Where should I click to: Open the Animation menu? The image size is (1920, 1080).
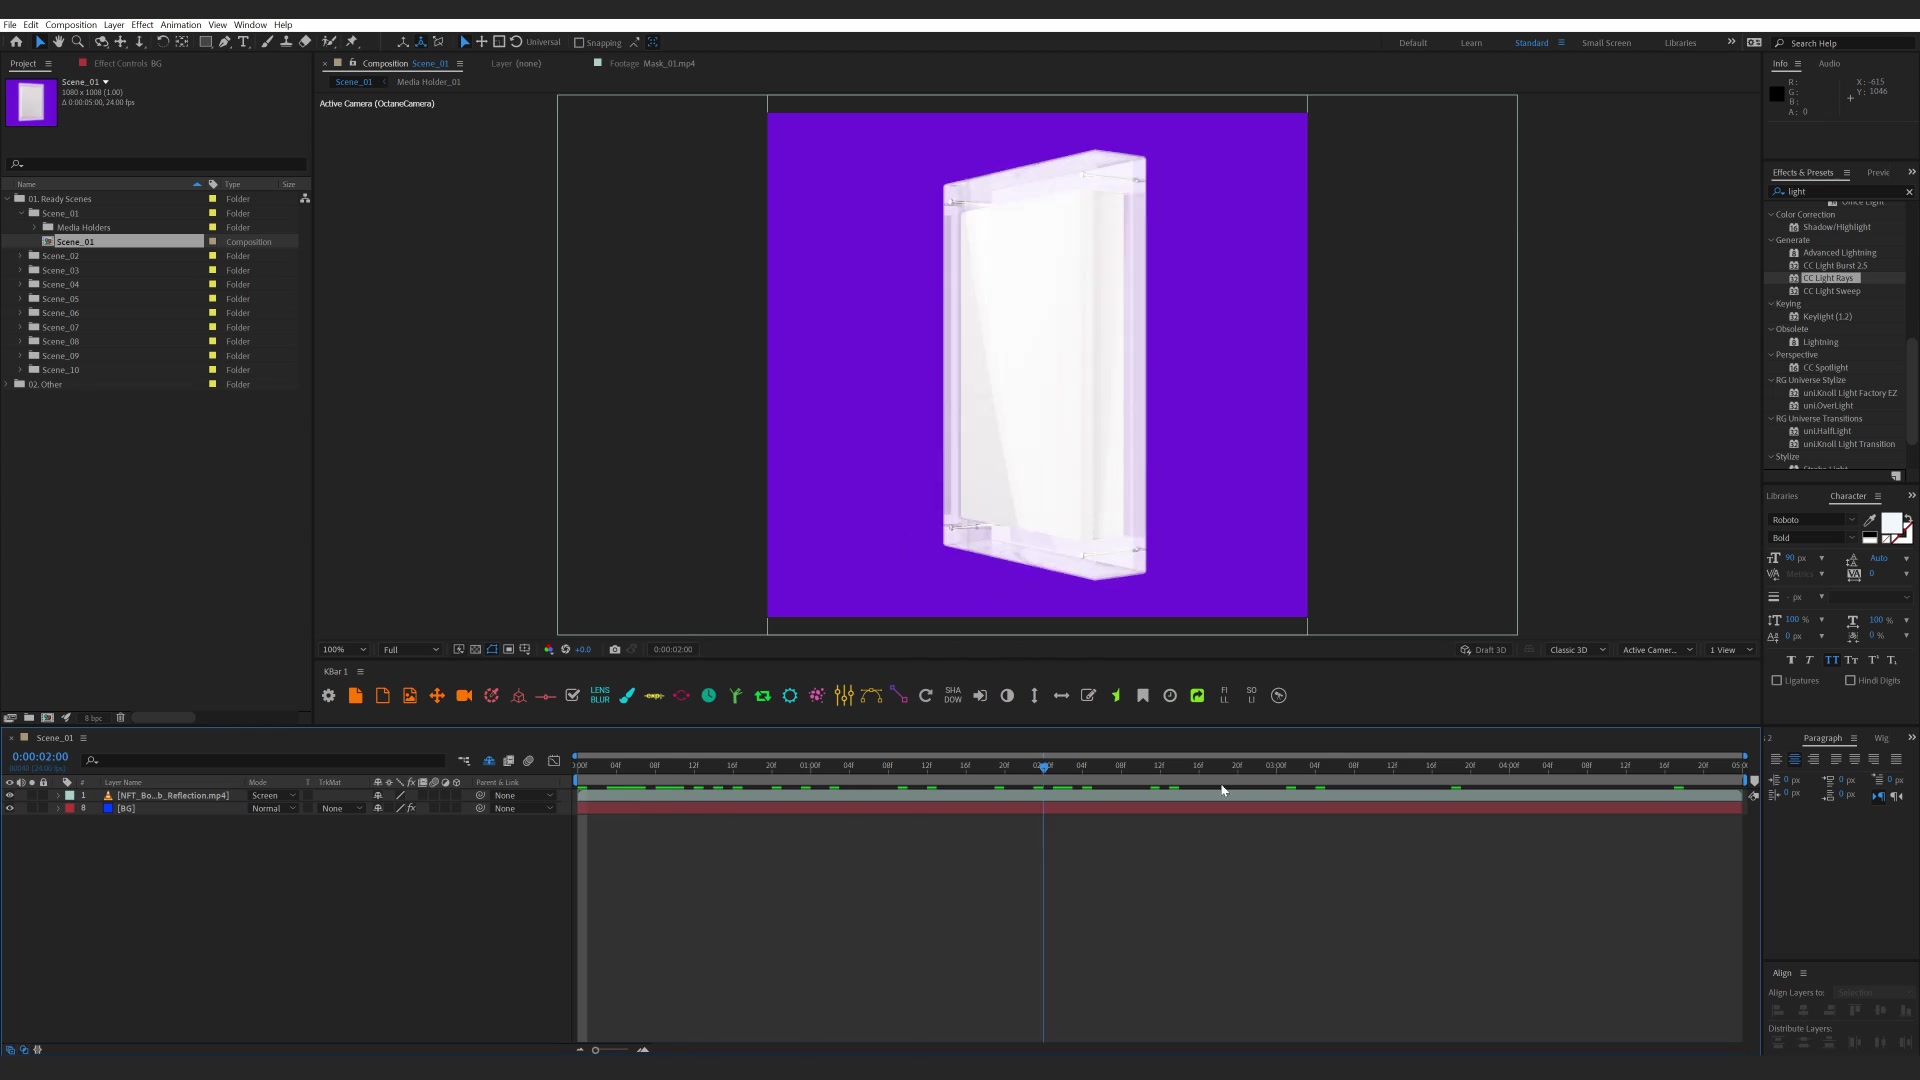click(180, 25)
